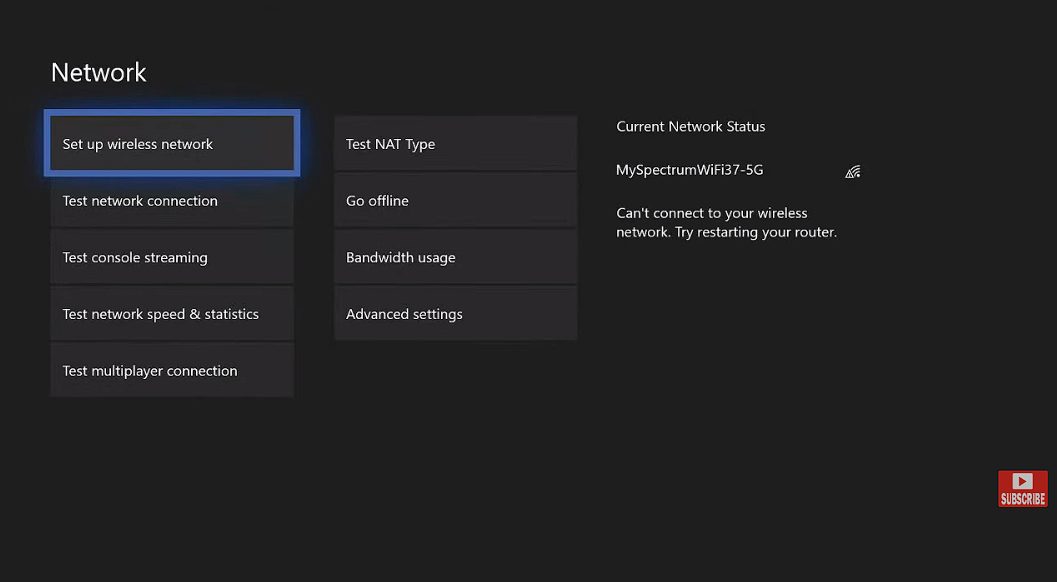
Task: Click the YouTube Subscribe icon
Action: 1022,488
